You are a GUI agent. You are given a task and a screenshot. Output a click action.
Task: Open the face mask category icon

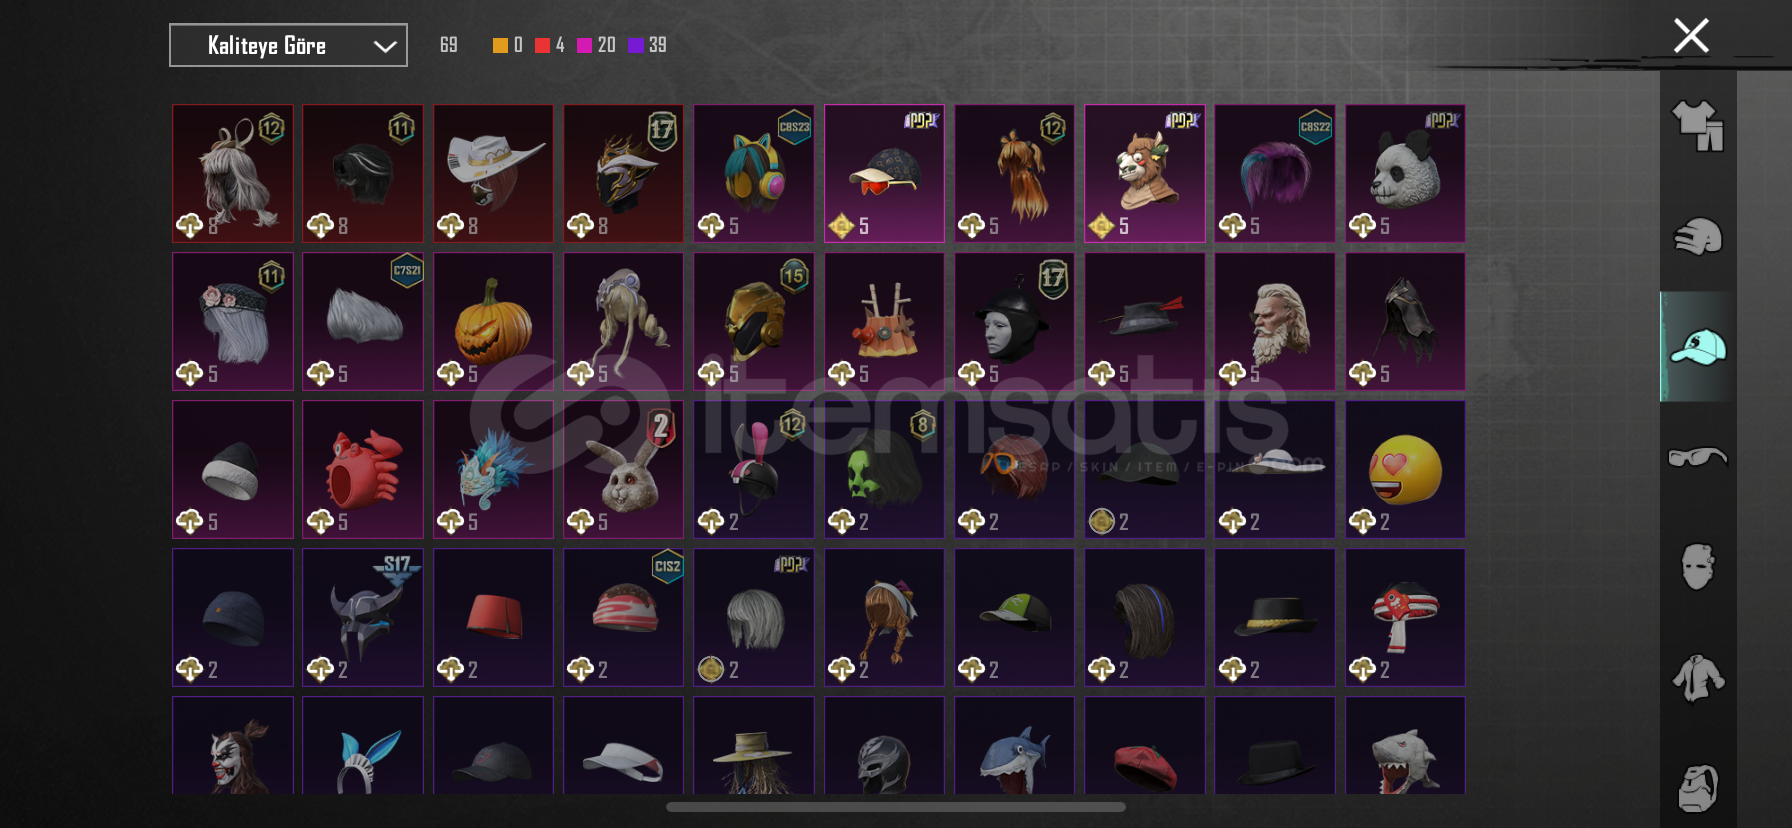click(1698, 567)
